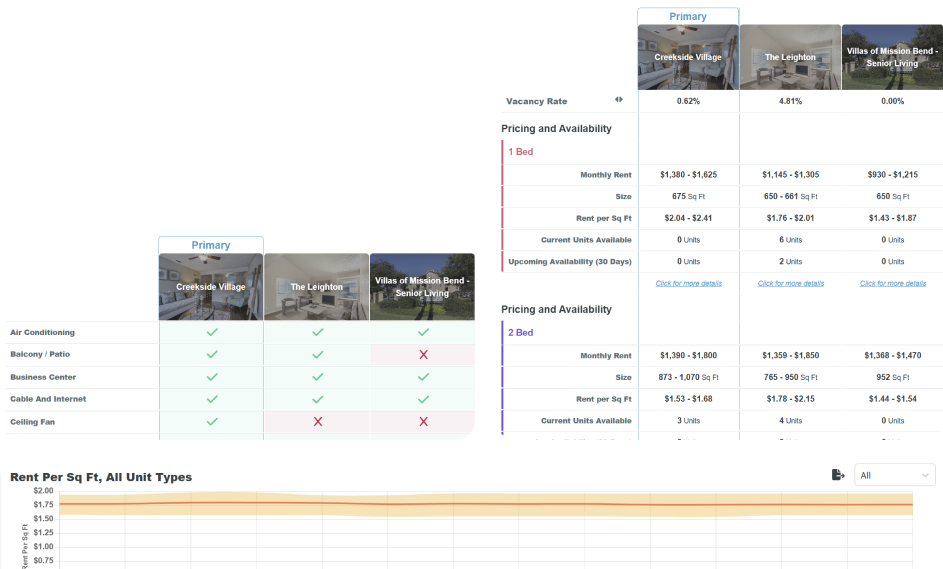This screenshot has width=943, height=569.
Task: Click Creekside Village thumbnail in the pricing table
Action: pyautogui.click(x=688, y=57)
